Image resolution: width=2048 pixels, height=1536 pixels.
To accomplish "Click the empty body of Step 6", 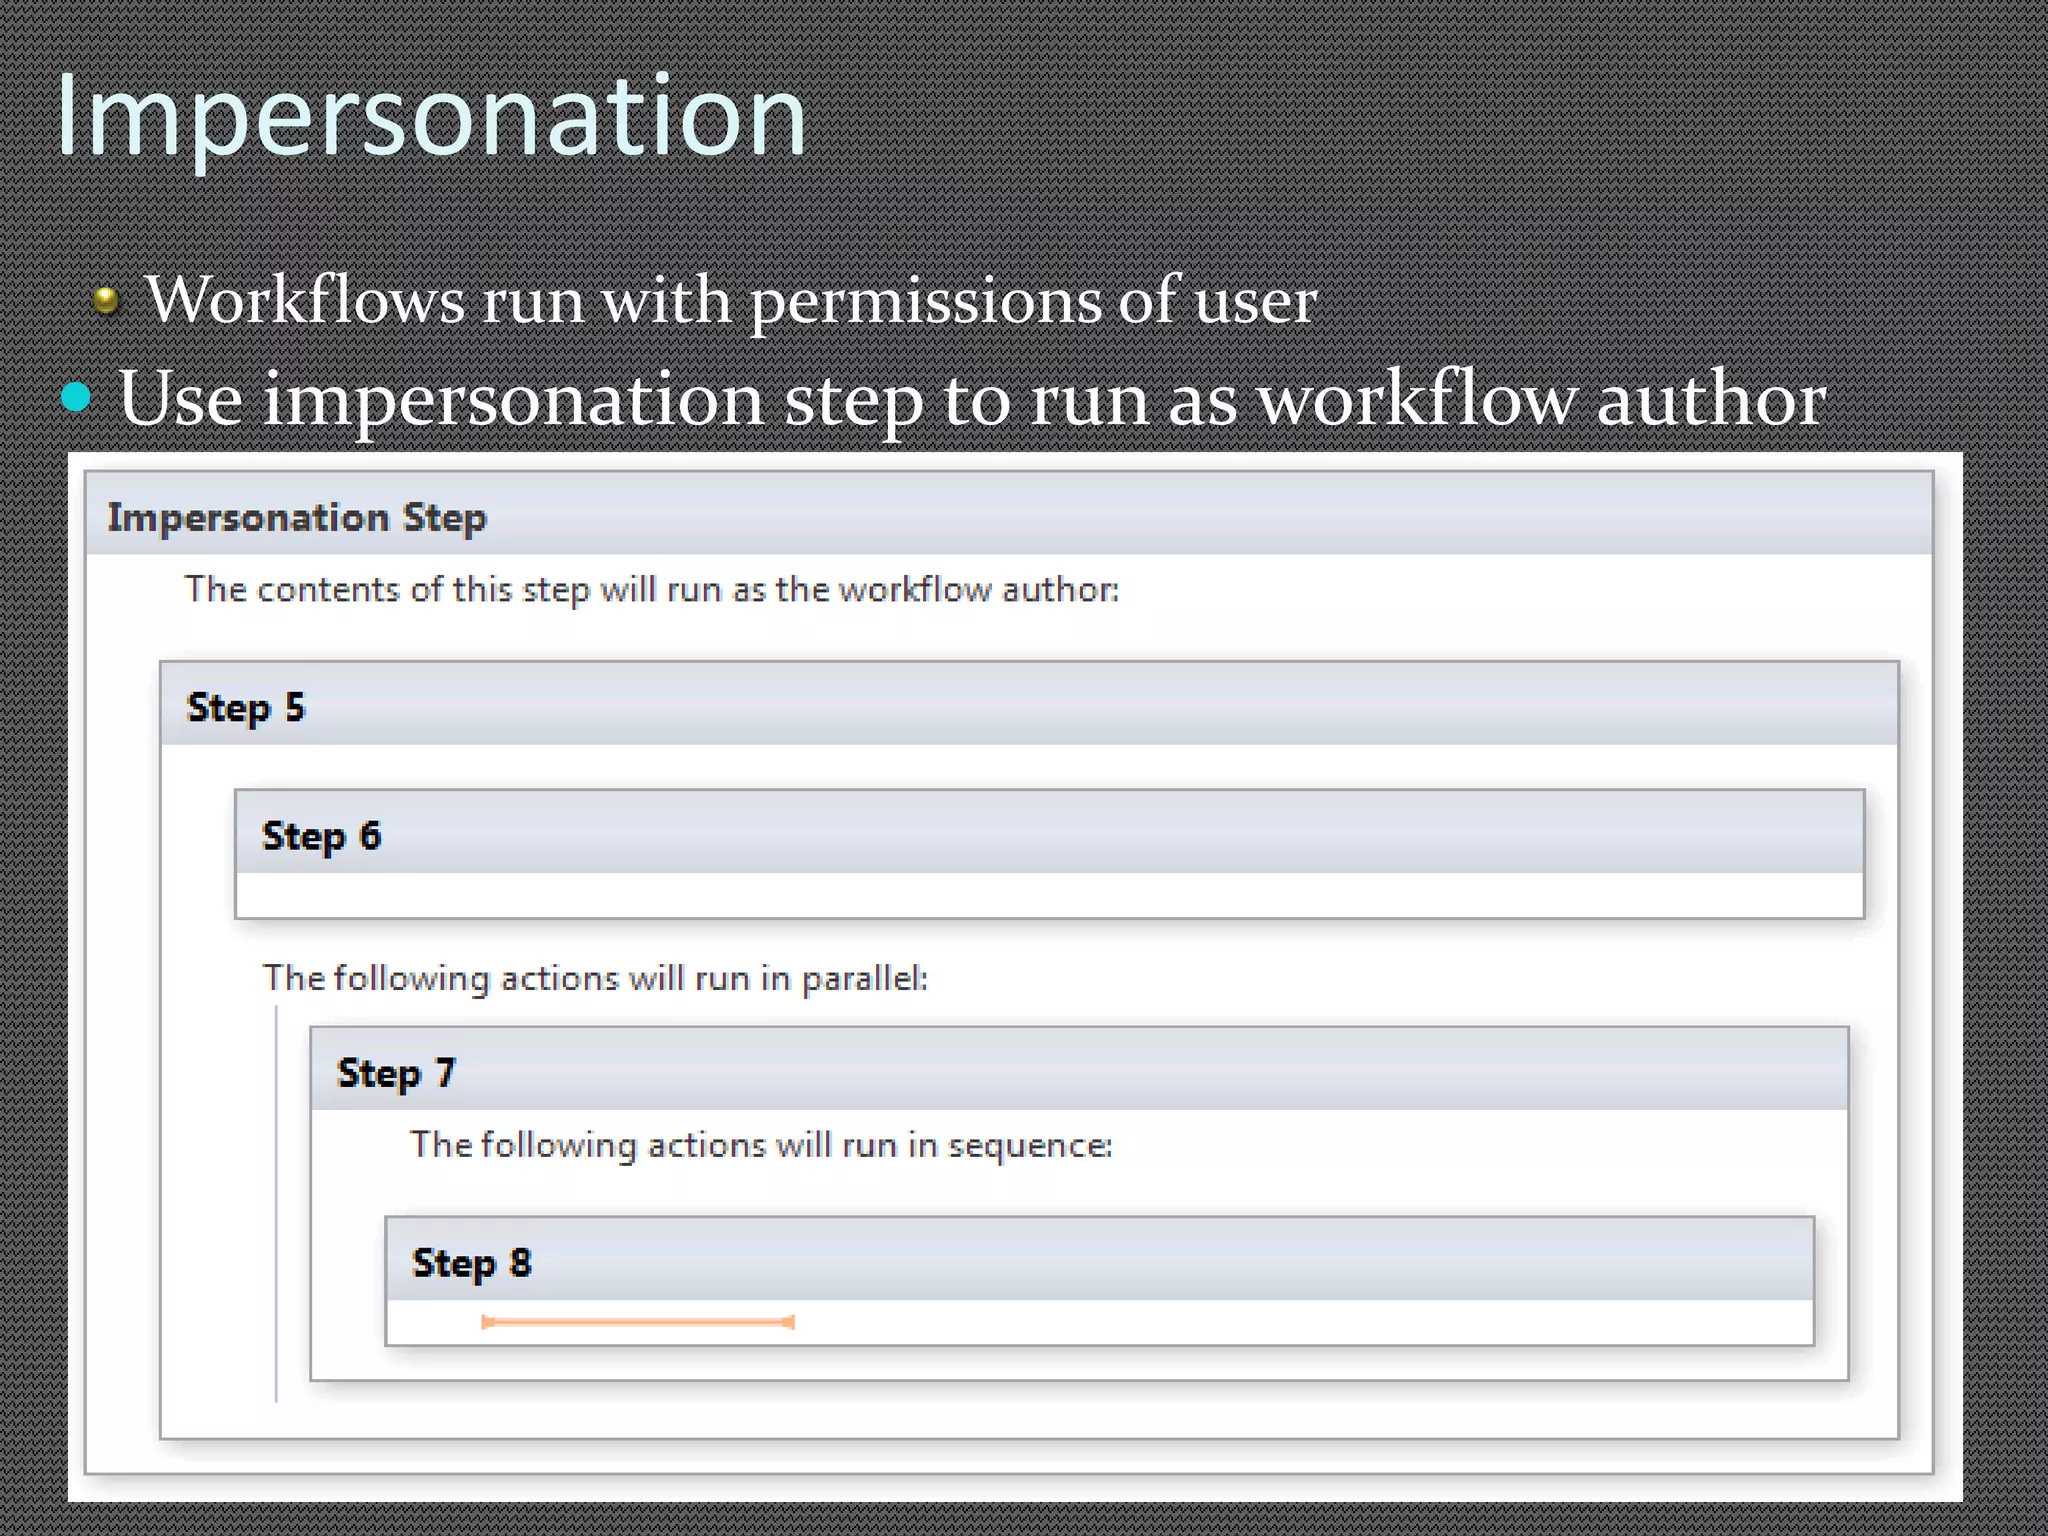I will tap(1049, 895).
